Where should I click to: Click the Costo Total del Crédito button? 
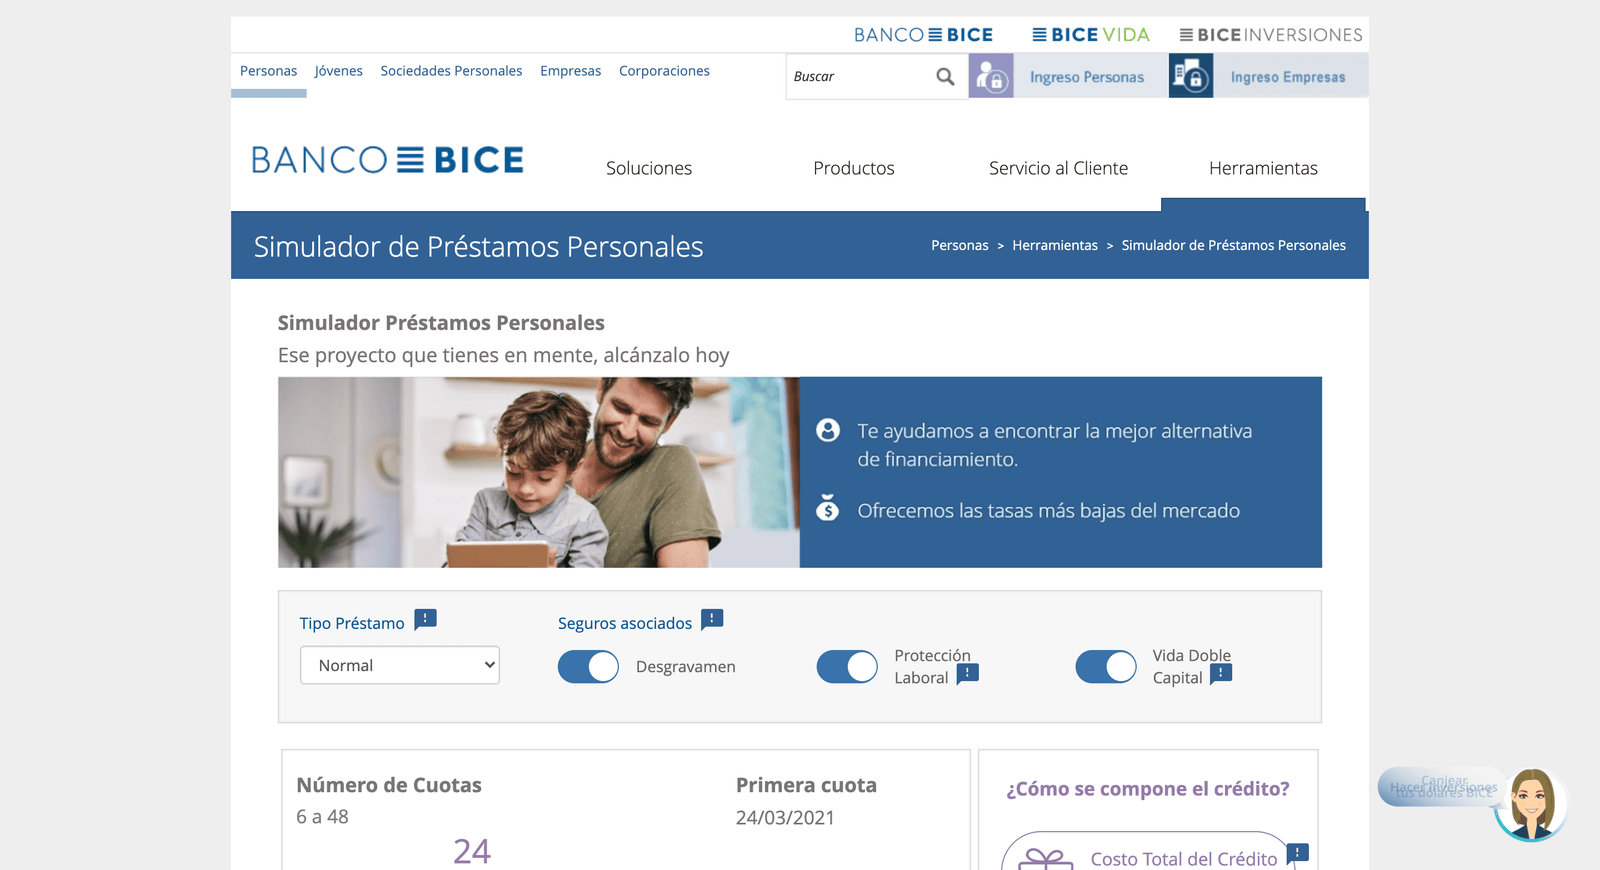(x=1148, y=852)
